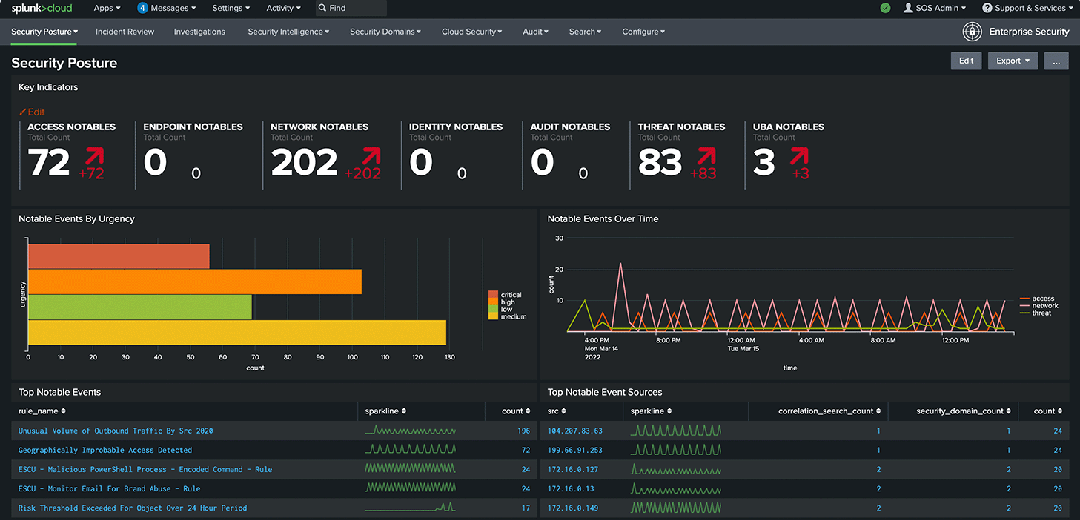The height and width of the screenshot is (520, 1080).
Task: Click the medium urgency legend swatch
Action: (x=493, y=316)
